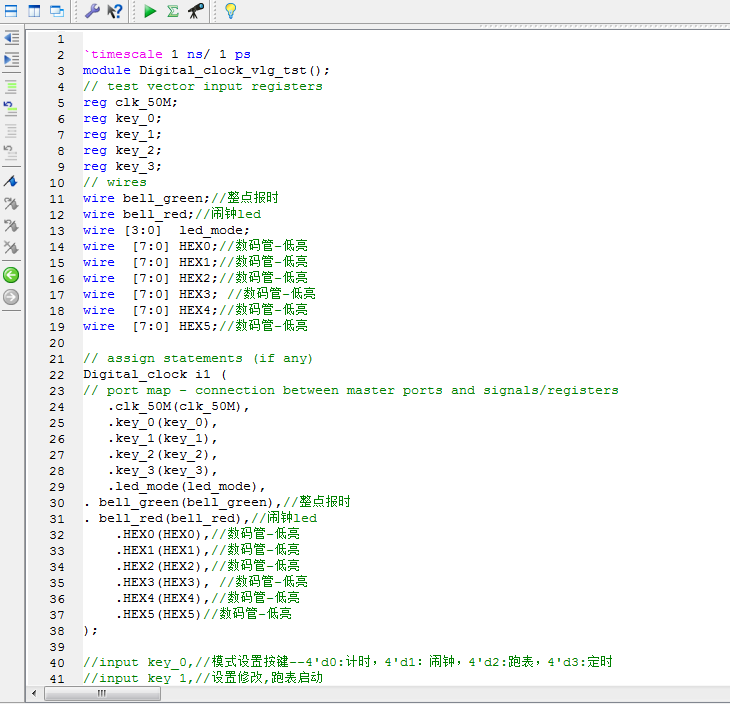Click the horizontal scrollbar thumb
This screenshot has height=704, width=730.
coord(102,693)
